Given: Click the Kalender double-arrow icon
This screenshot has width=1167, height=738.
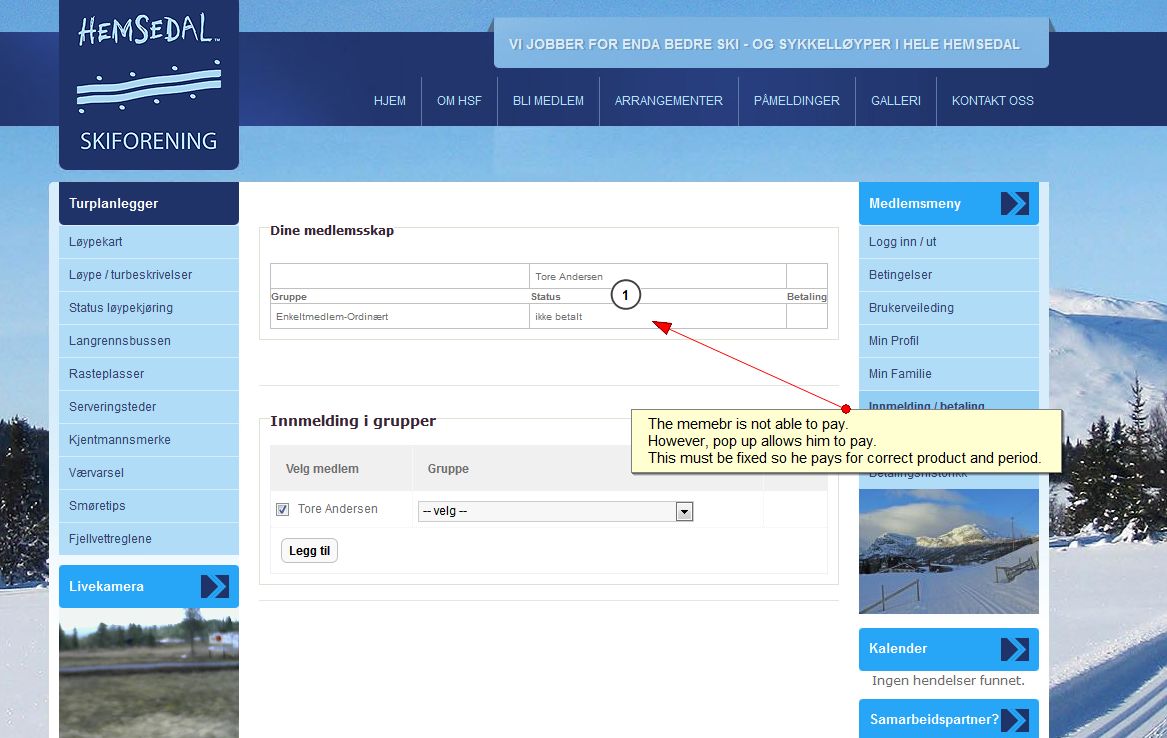Looking at the screenshot, I should point(1014,649).
